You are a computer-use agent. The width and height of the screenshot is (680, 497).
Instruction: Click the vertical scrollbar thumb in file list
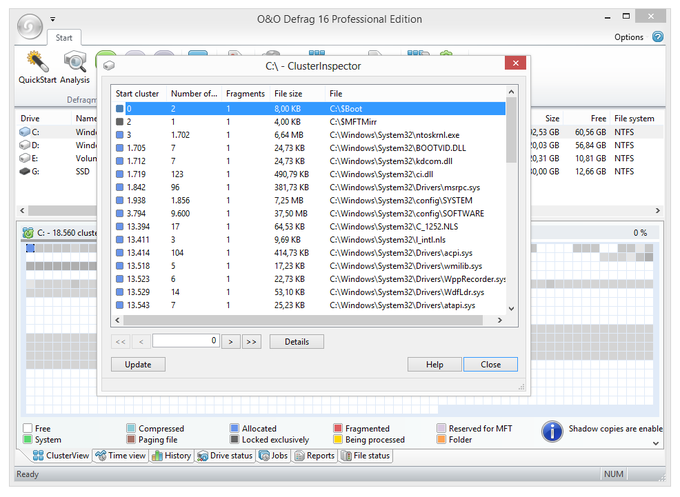click(x=511, y=130)
